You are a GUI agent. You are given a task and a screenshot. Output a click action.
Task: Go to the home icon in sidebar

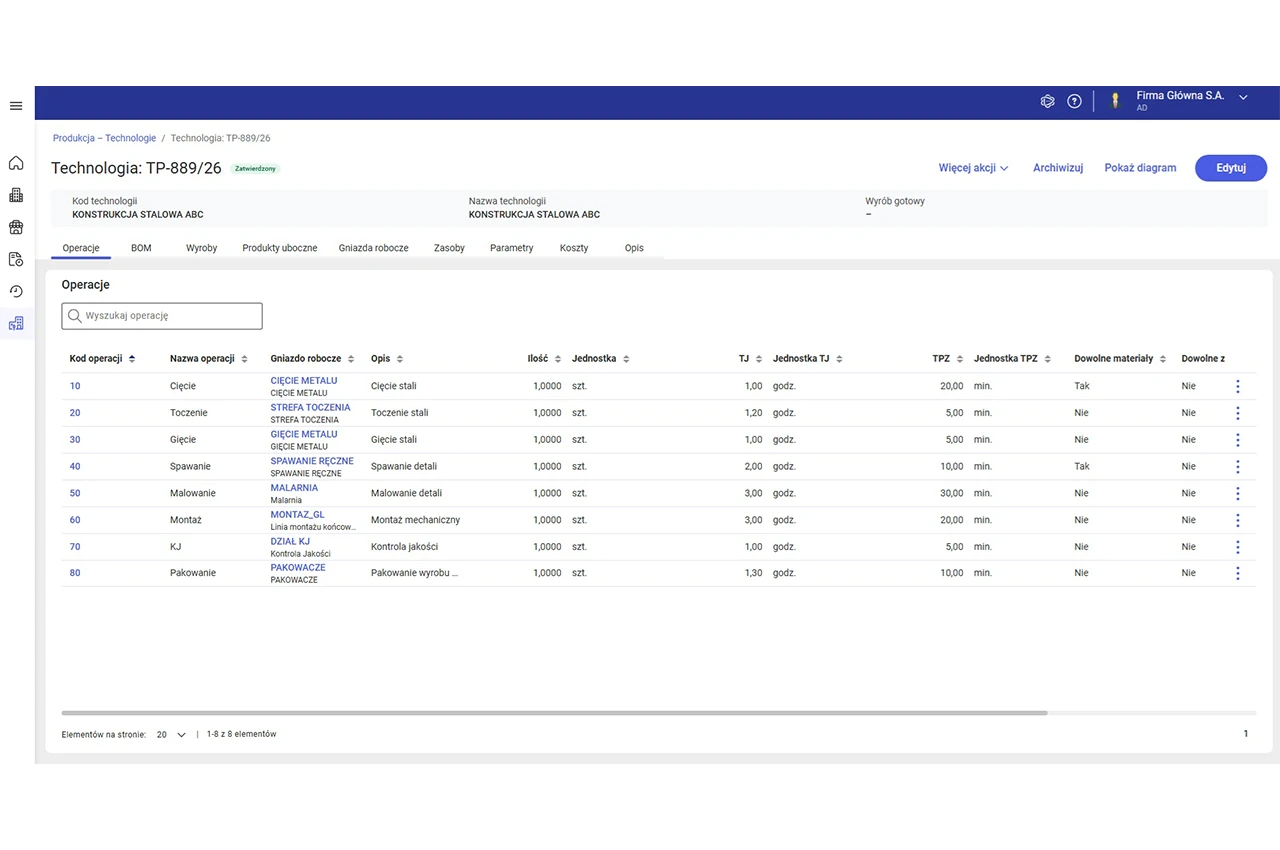tap(16, 163)
